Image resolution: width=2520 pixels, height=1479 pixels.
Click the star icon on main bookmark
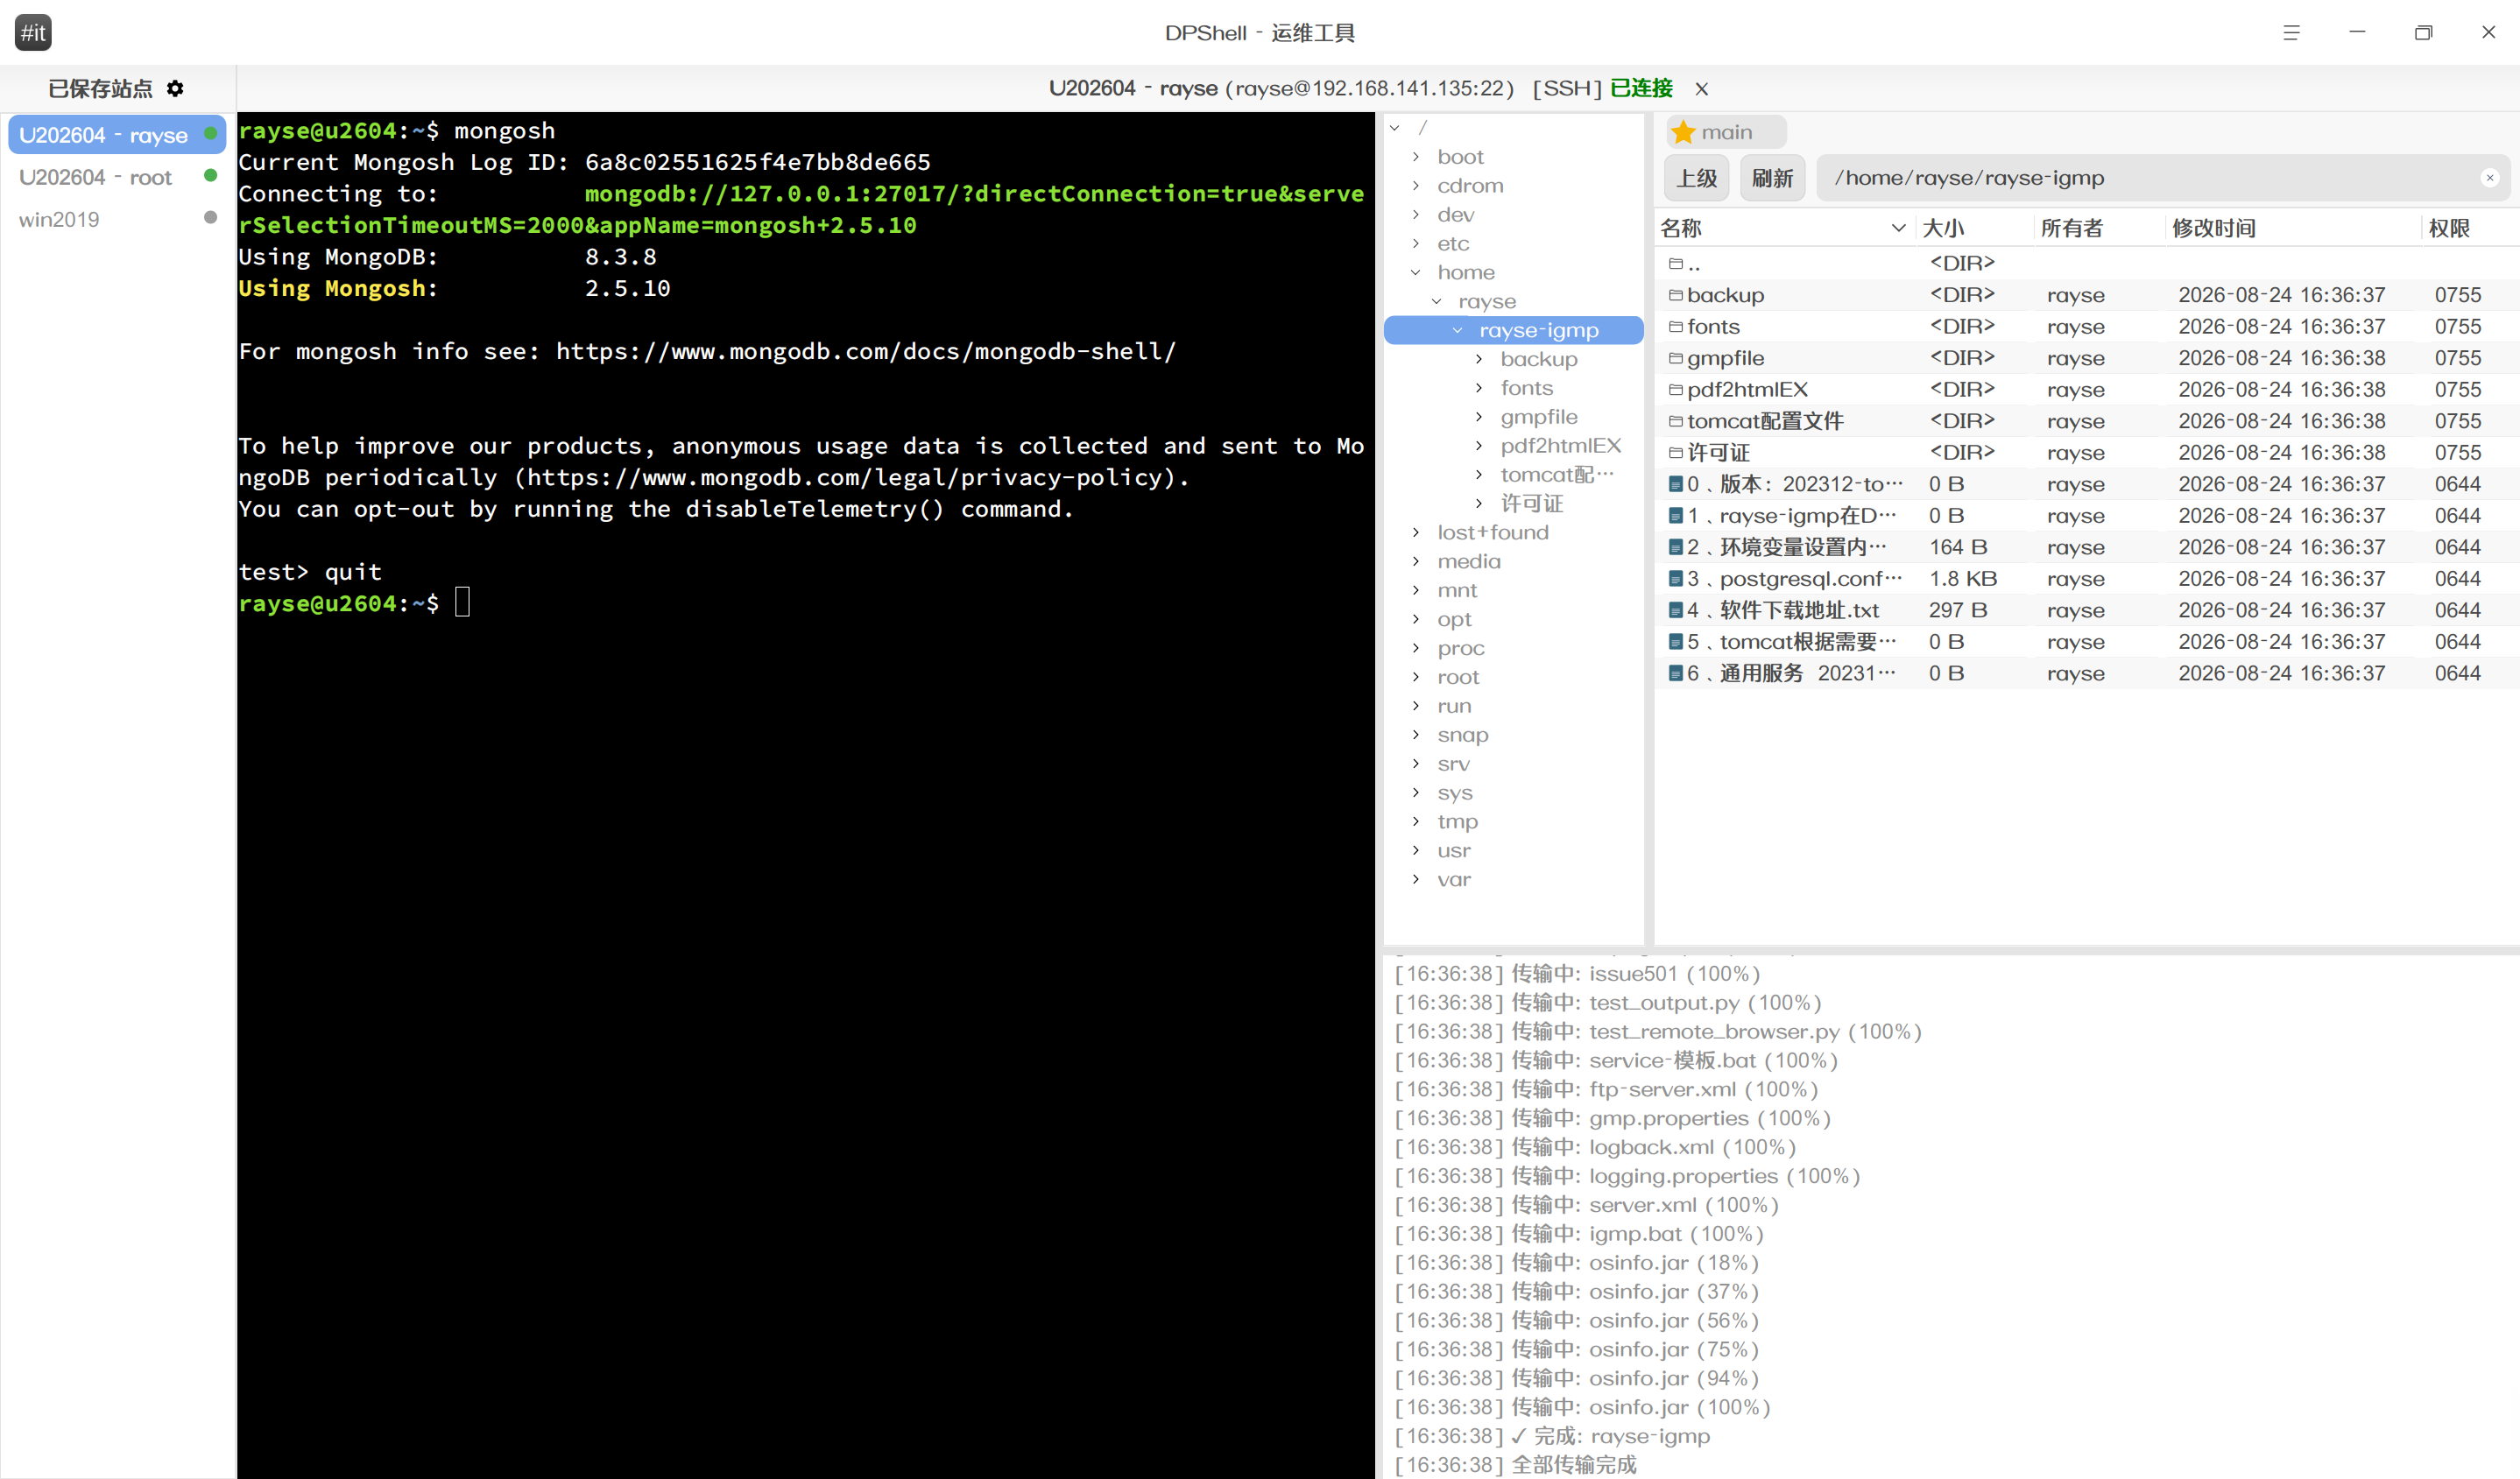[1683, 132]
